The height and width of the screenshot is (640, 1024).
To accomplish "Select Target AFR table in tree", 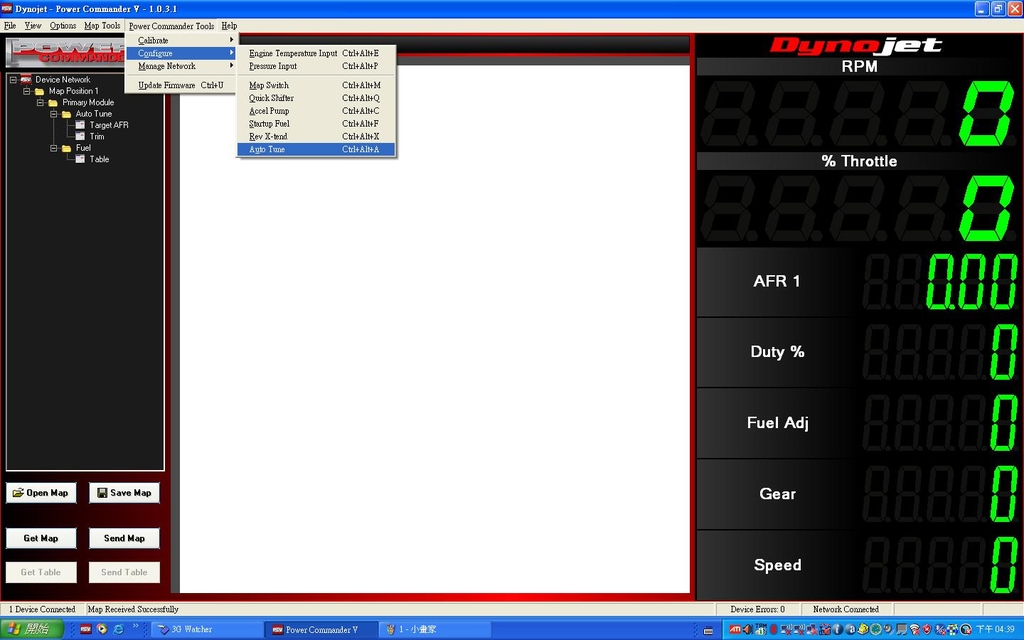I will pos(109,125).
